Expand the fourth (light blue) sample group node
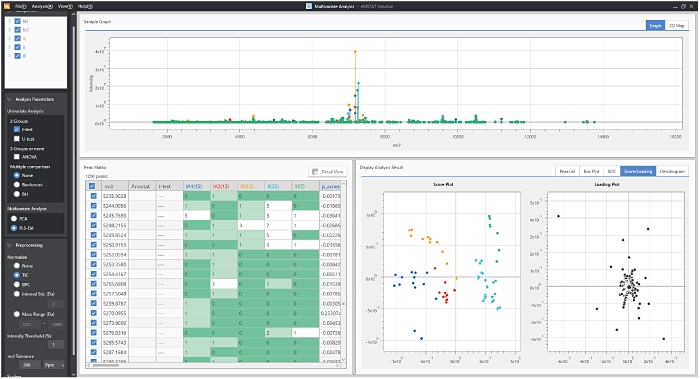This screenshot has height=379, width=700. click(x=9, y=47)
